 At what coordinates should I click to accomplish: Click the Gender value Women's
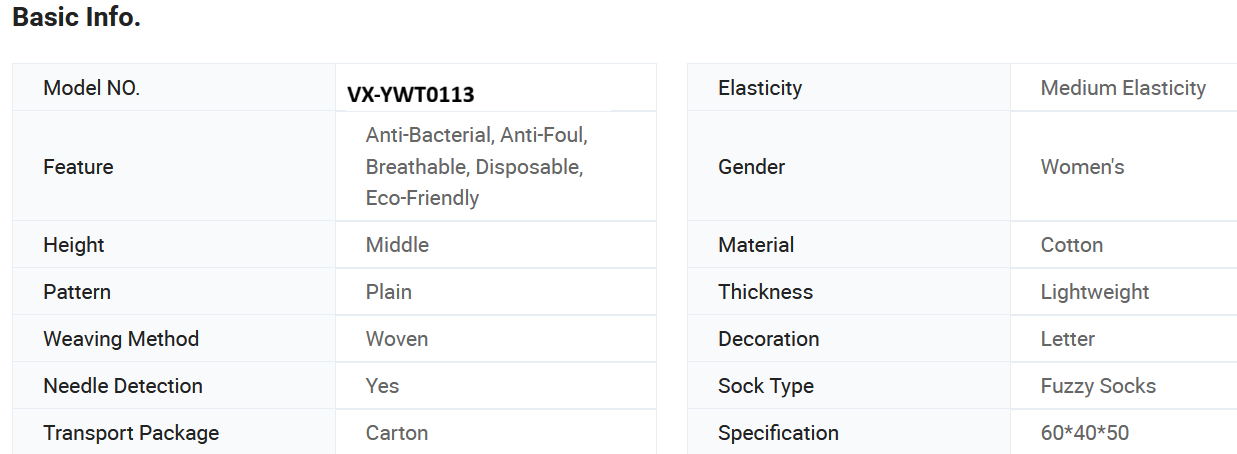tap(1082, 167)
